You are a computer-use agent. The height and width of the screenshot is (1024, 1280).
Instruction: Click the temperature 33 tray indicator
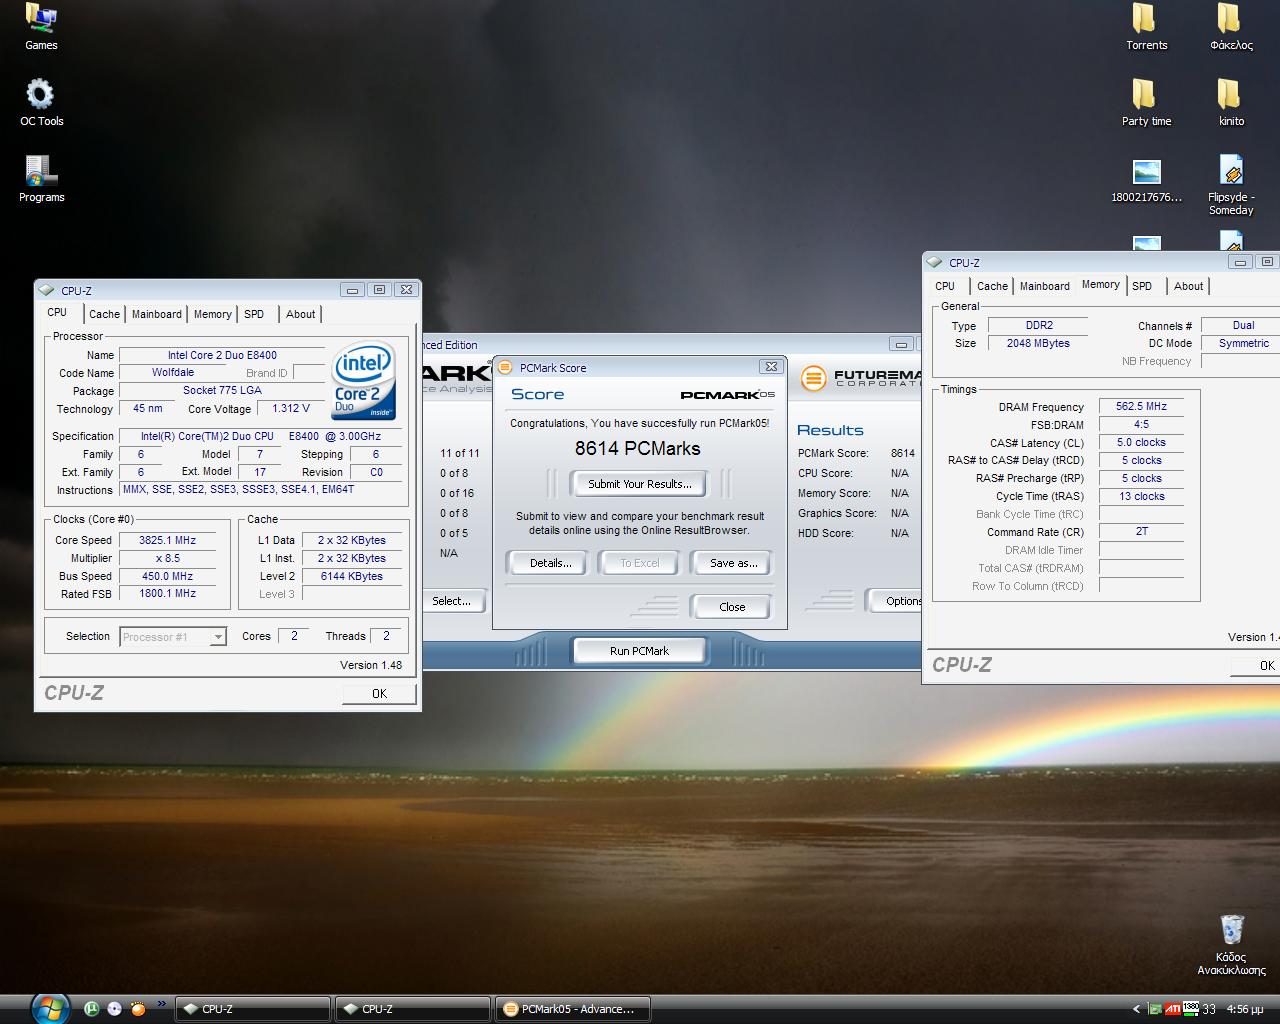1209,1010
